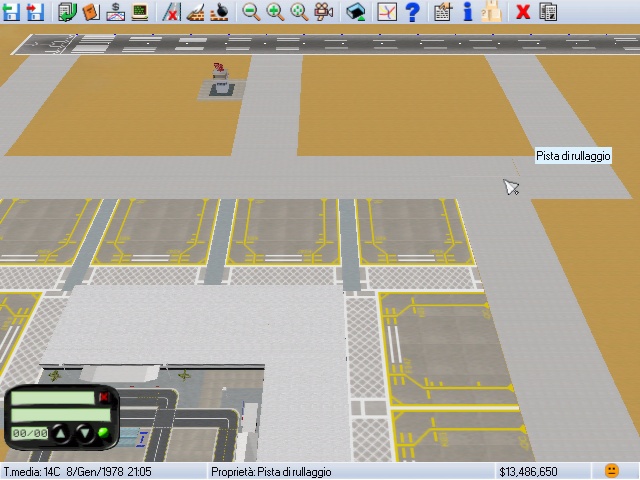The image size is (640, 480).
Task: Zoom in with the plus magnifier
Action: coord(275,11)
